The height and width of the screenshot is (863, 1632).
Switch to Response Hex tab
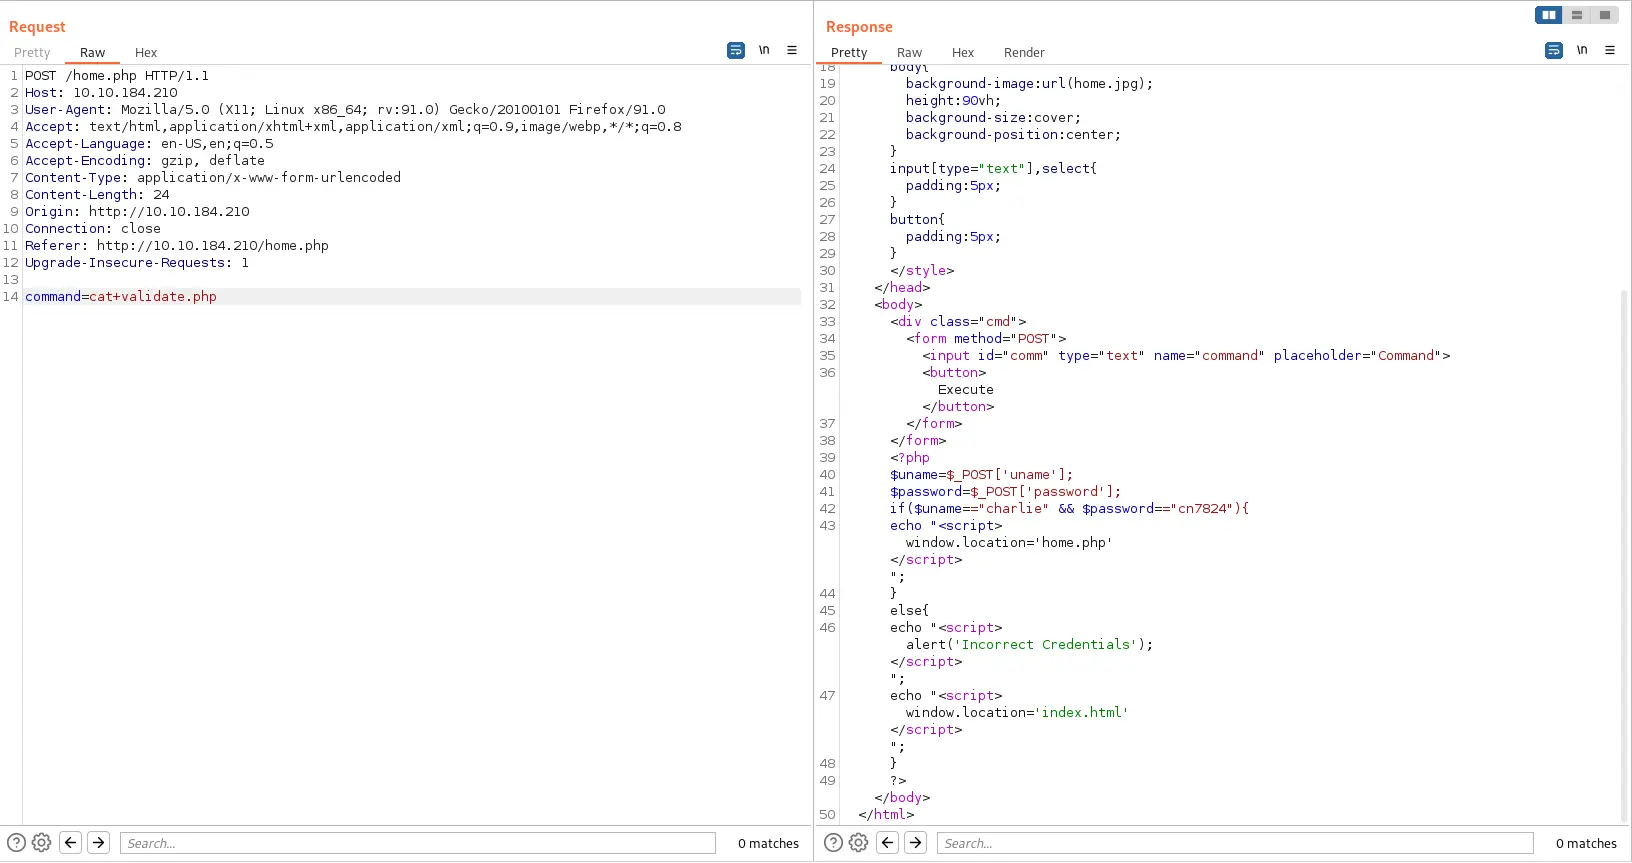pyautogui.click(x=963, y=53)
